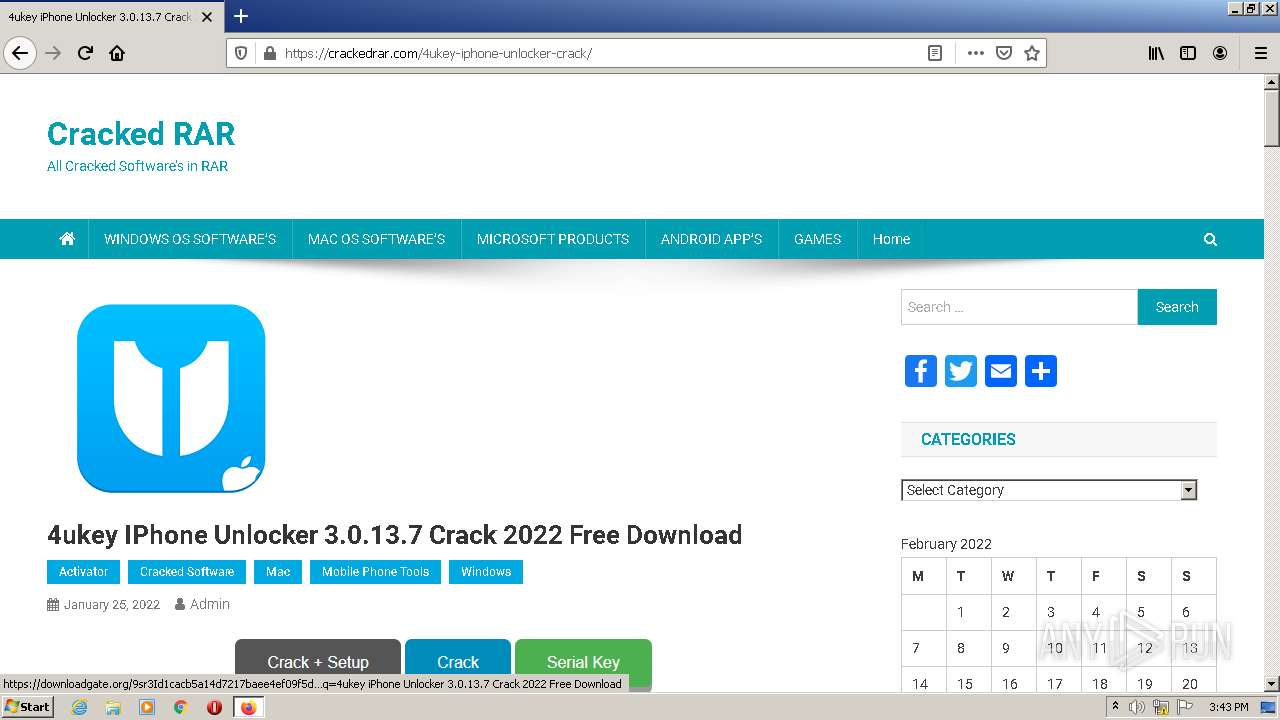
Task: Open the browser home page
Action: click(x=117, y=53)
